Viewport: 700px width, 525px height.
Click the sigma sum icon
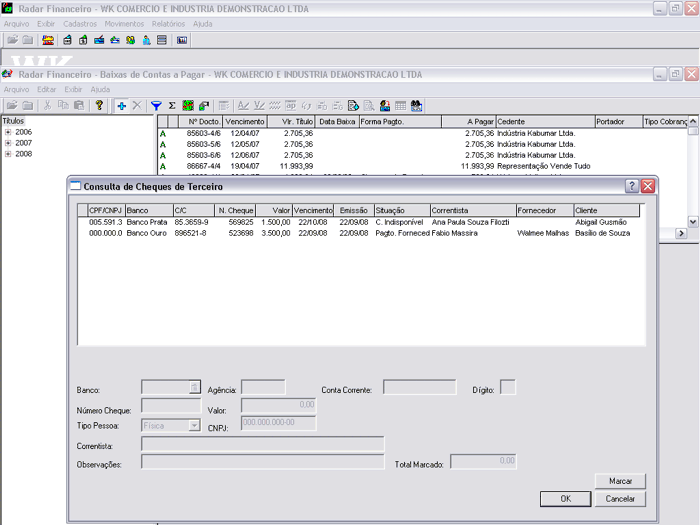click(171, 105)
